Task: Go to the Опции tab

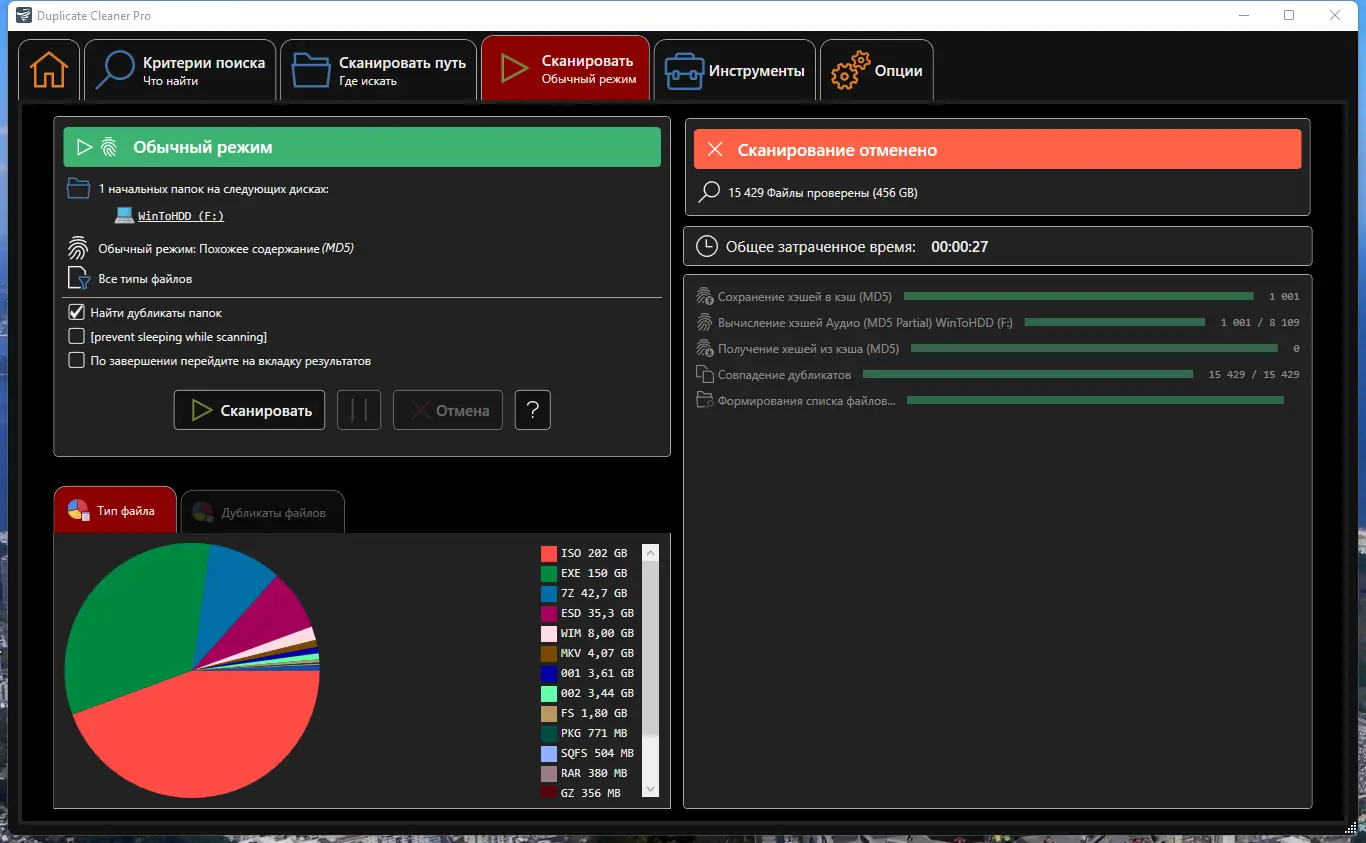Action: pos(877,70)
